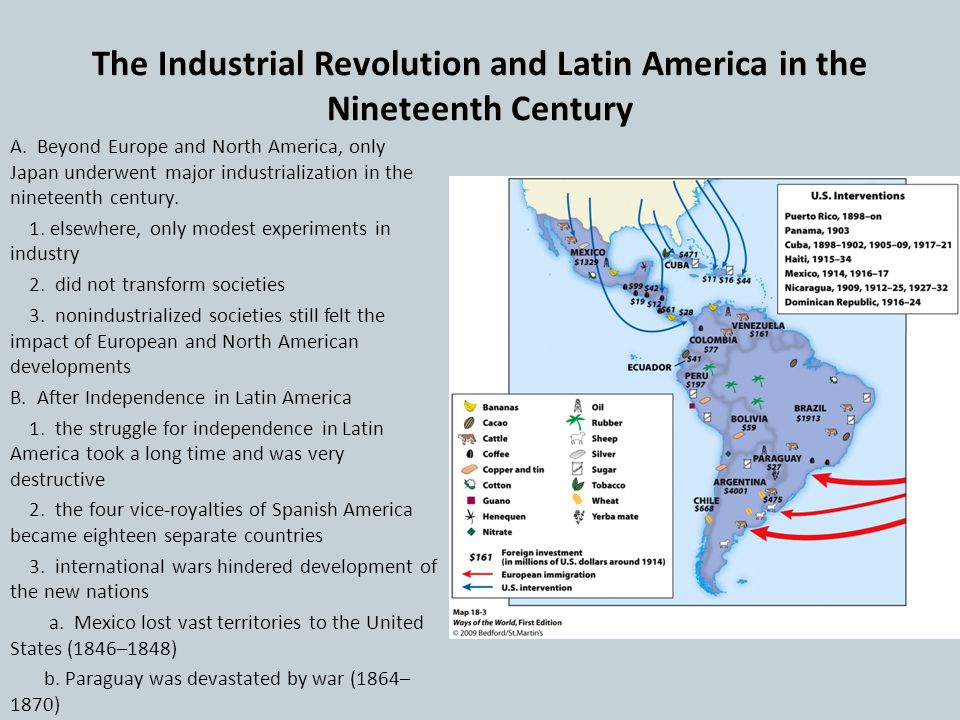Viewport: 960px width, 720px height.
Task: Click the Bananas icon in the map legend
Action: (x=470, y=407)
